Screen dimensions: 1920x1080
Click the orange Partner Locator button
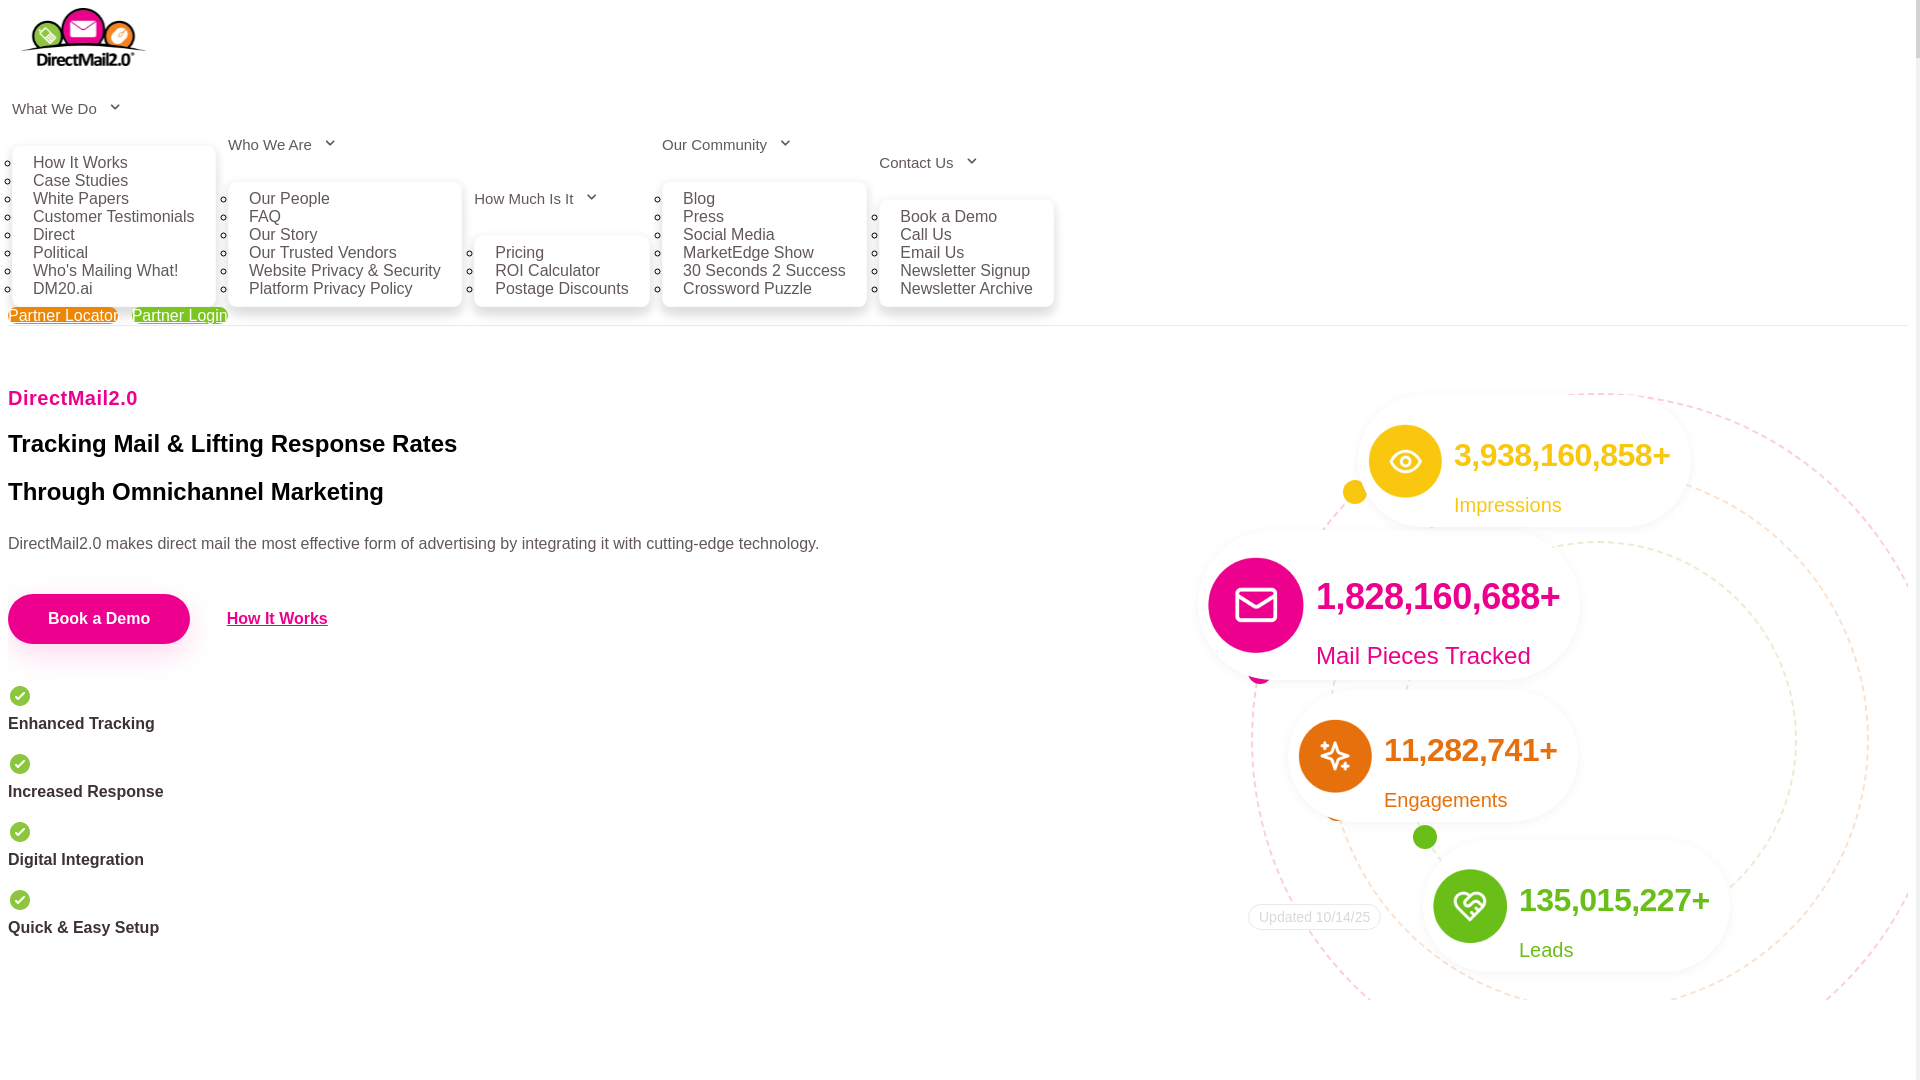(63, 315)
